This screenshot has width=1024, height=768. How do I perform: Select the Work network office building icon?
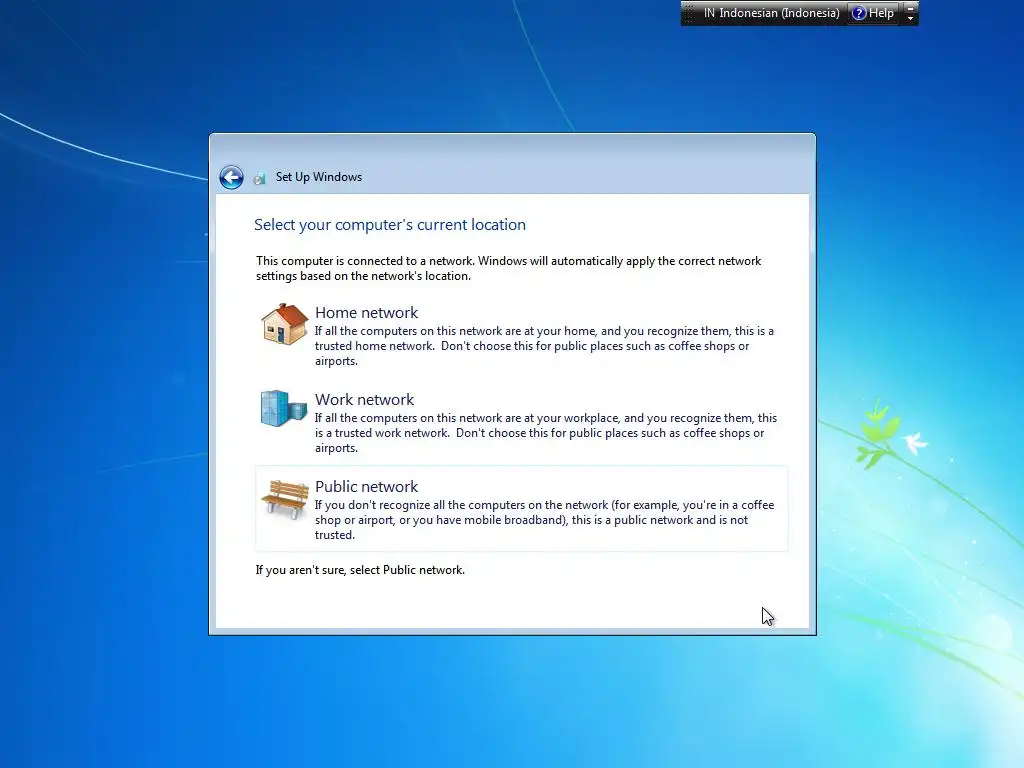[283, 409]
